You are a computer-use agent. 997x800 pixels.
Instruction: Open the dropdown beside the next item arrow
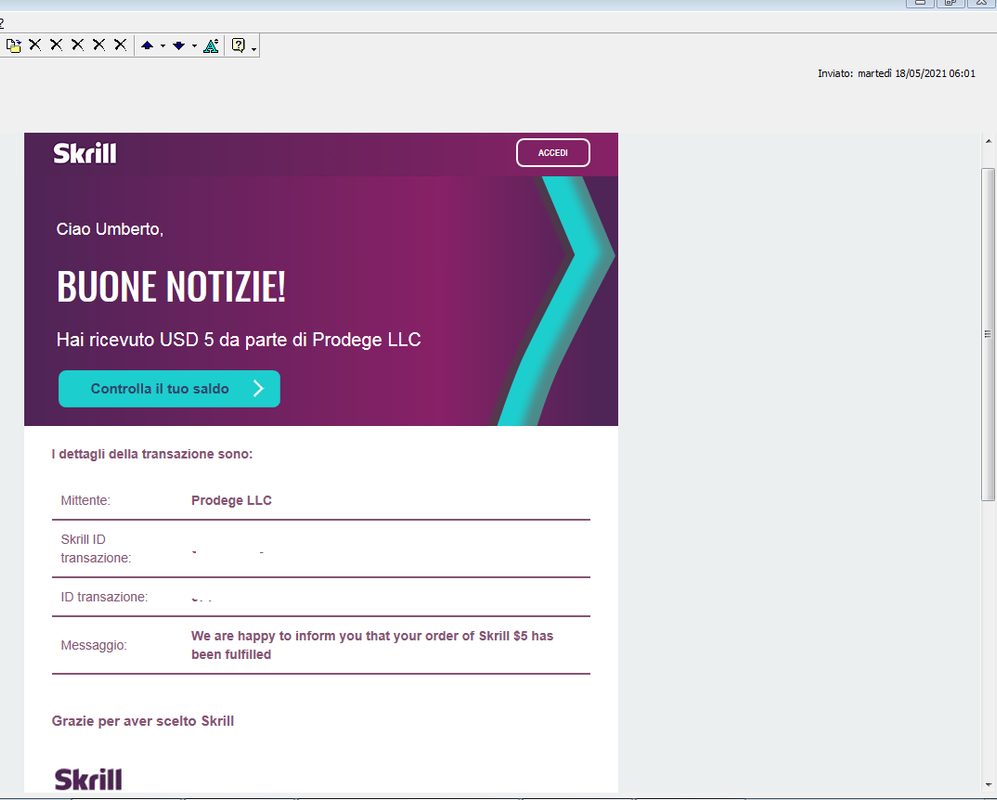coord(195,46)
